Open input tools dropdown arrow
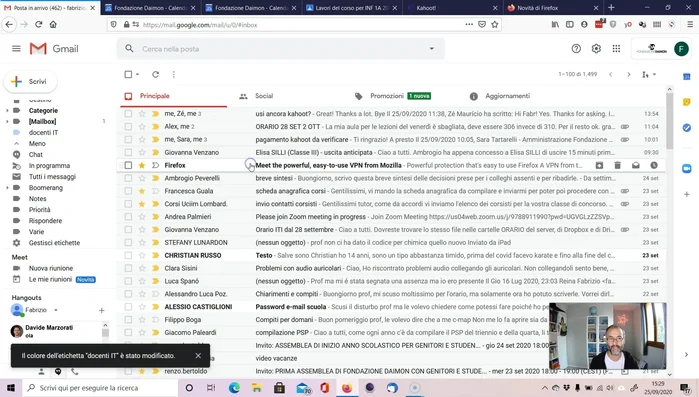699x397 pixels. [654, 74]
